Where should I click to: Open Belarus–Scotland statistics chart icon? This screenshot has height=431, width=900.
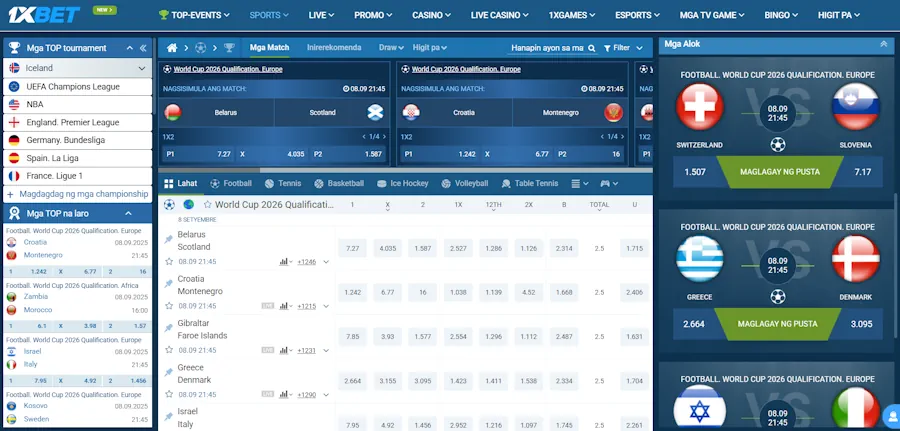coord(284,262)
